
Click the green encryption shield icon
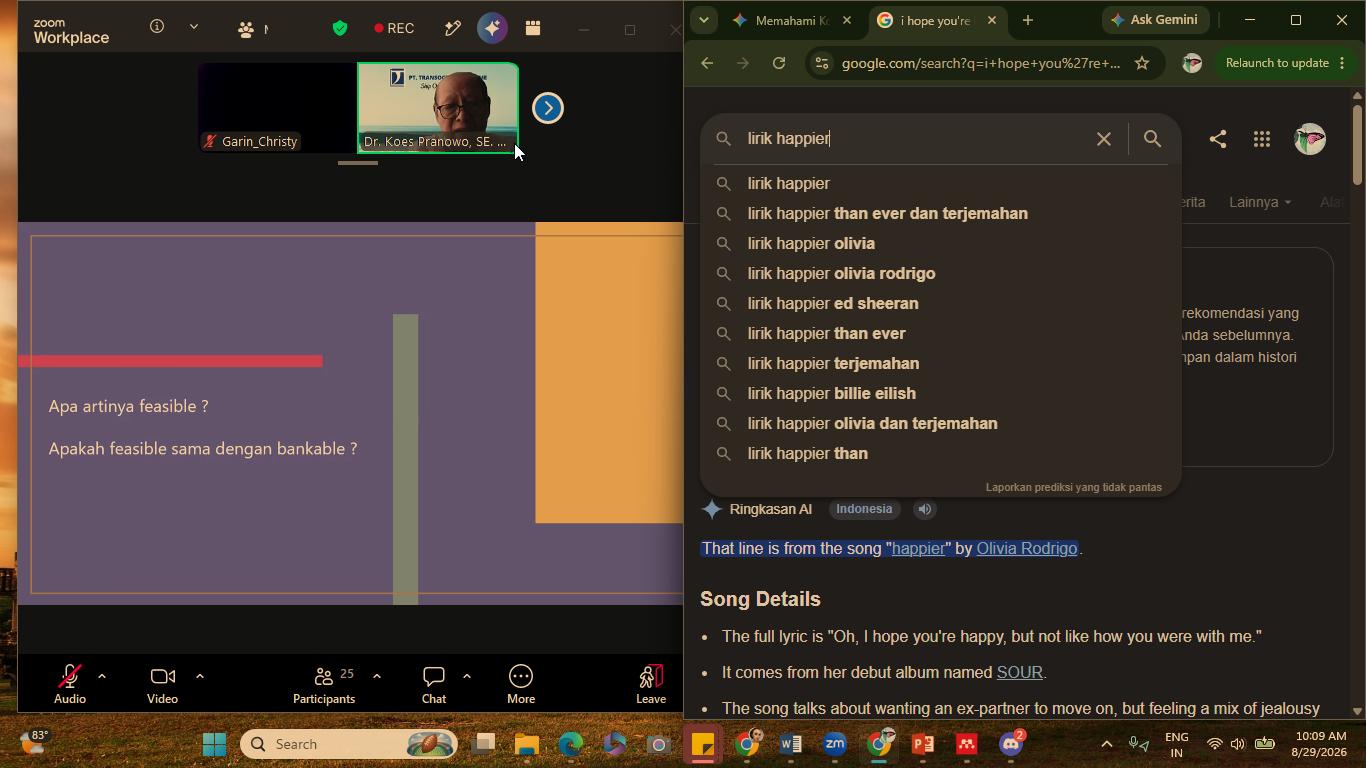[x=340, y=28]
